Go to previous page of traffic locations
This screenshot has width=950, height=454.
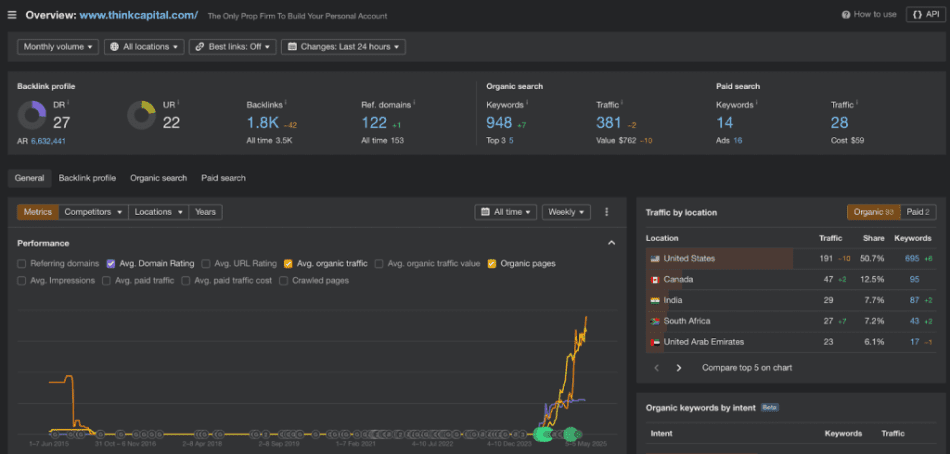pos(657,368)
